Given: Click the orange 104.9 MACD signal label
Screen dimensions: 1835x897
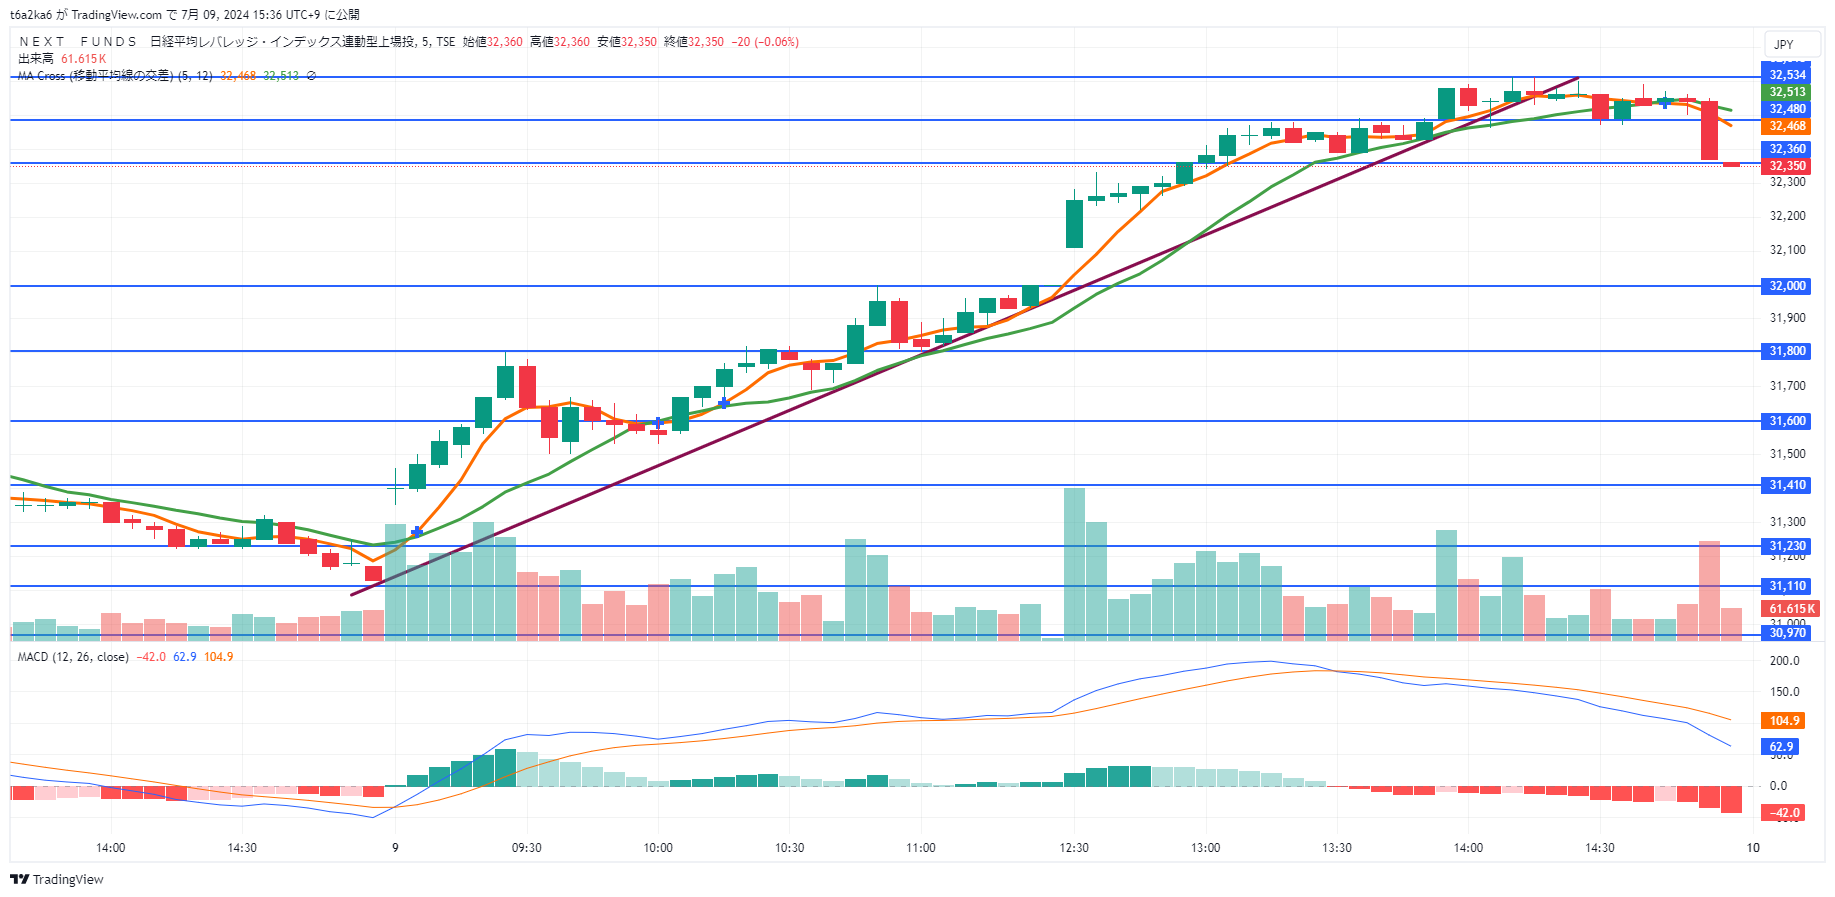Looking at the screenshot, I should click(1784, 721).
